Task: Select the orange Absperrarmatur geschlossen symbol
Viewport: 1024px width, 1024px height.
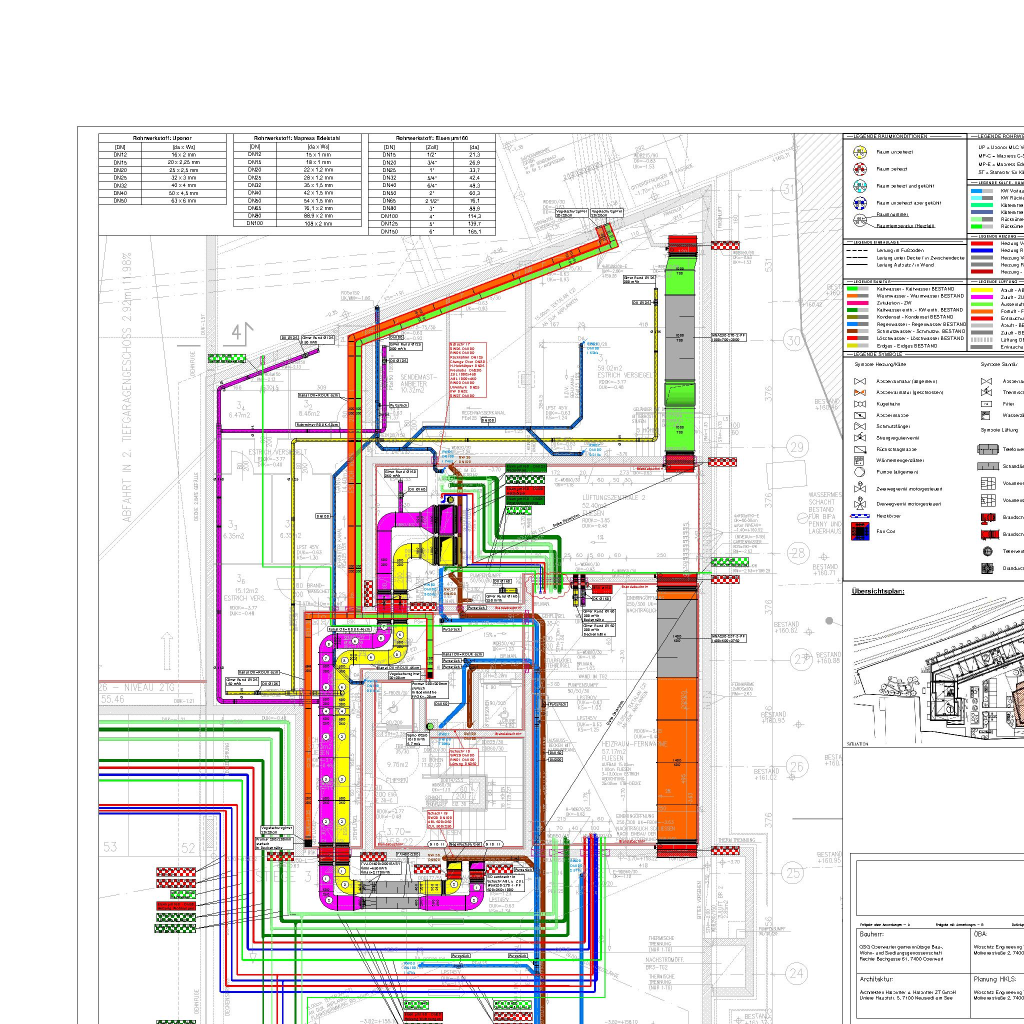Action: click(859, 392)
